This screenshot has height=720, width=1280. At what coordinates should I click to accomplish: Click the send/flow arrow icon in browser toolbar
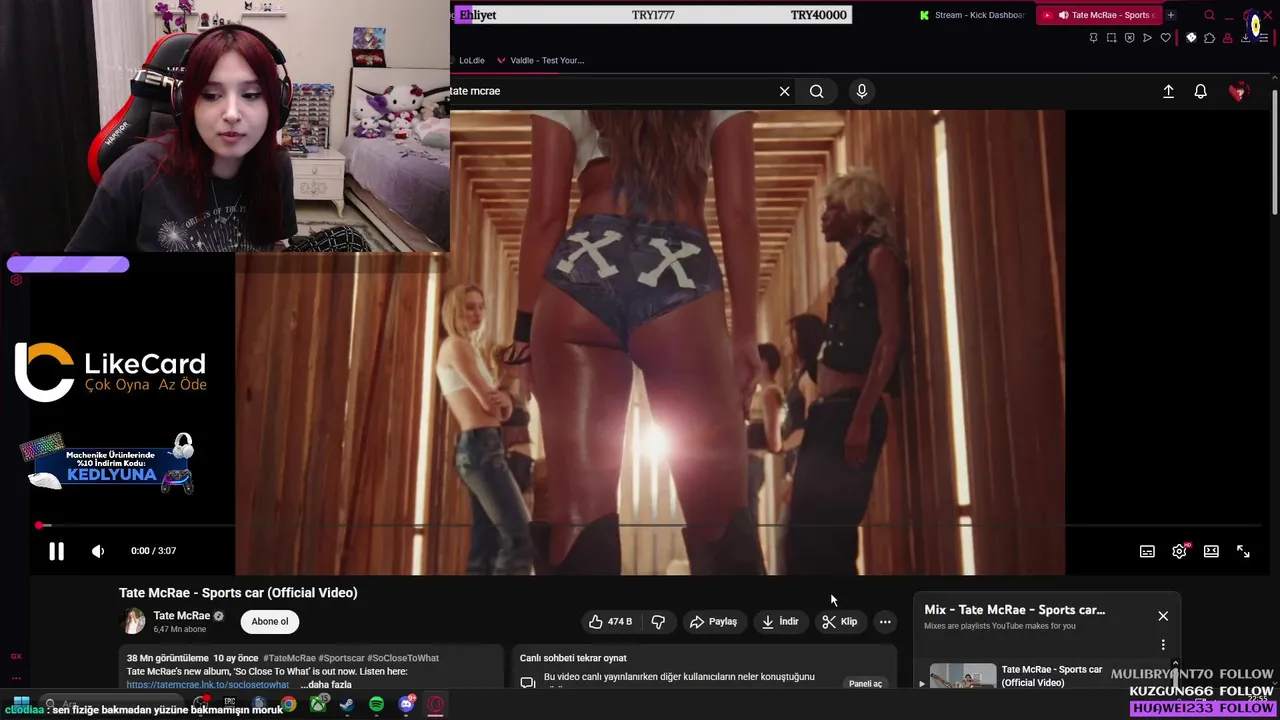(x=1147, y=38)
